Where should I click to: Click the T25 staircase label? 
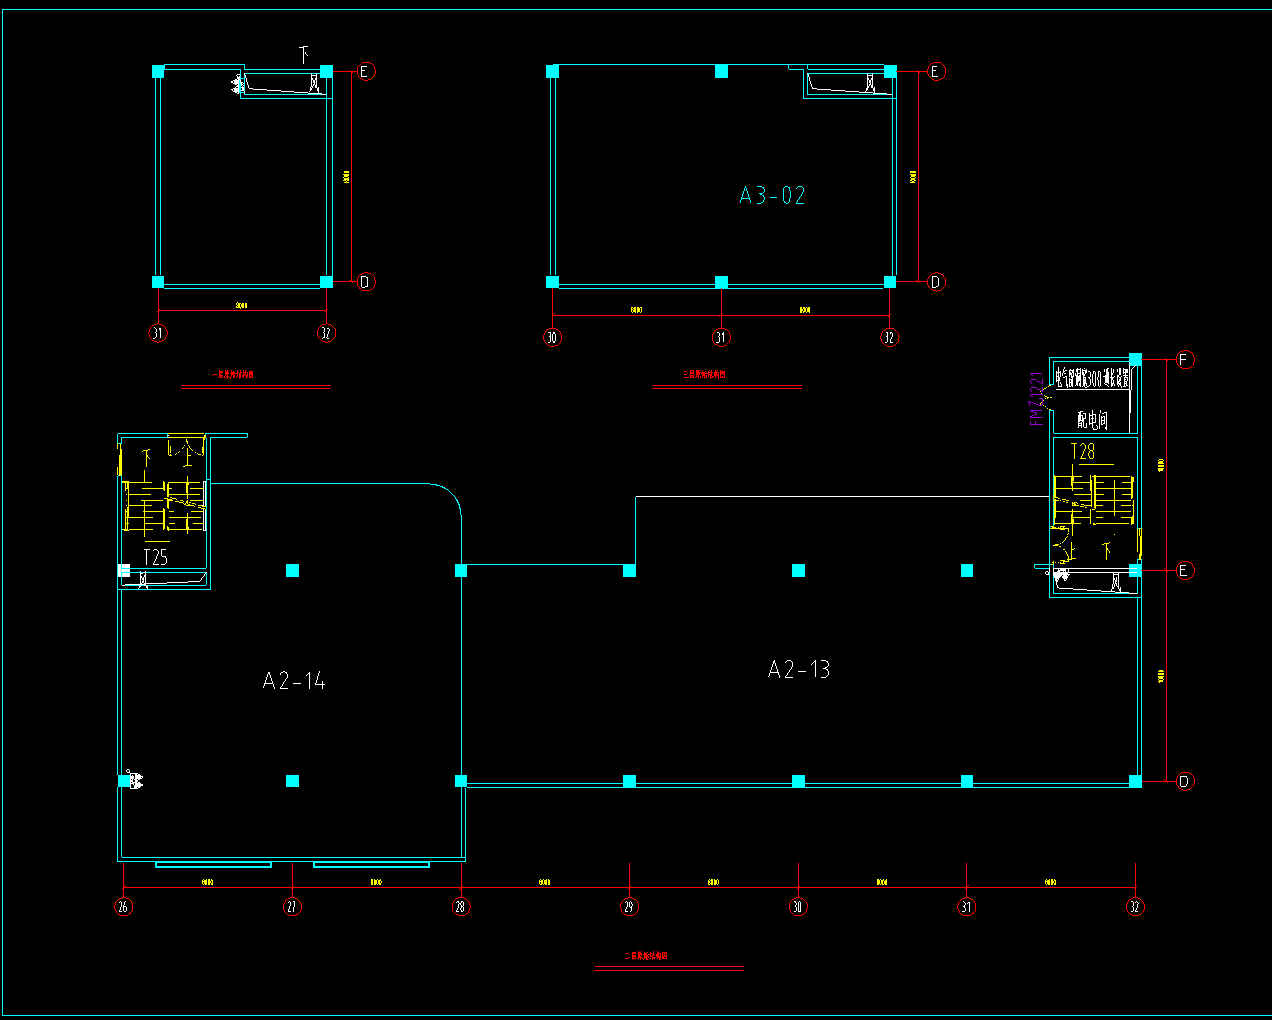(x=156, y=557)
